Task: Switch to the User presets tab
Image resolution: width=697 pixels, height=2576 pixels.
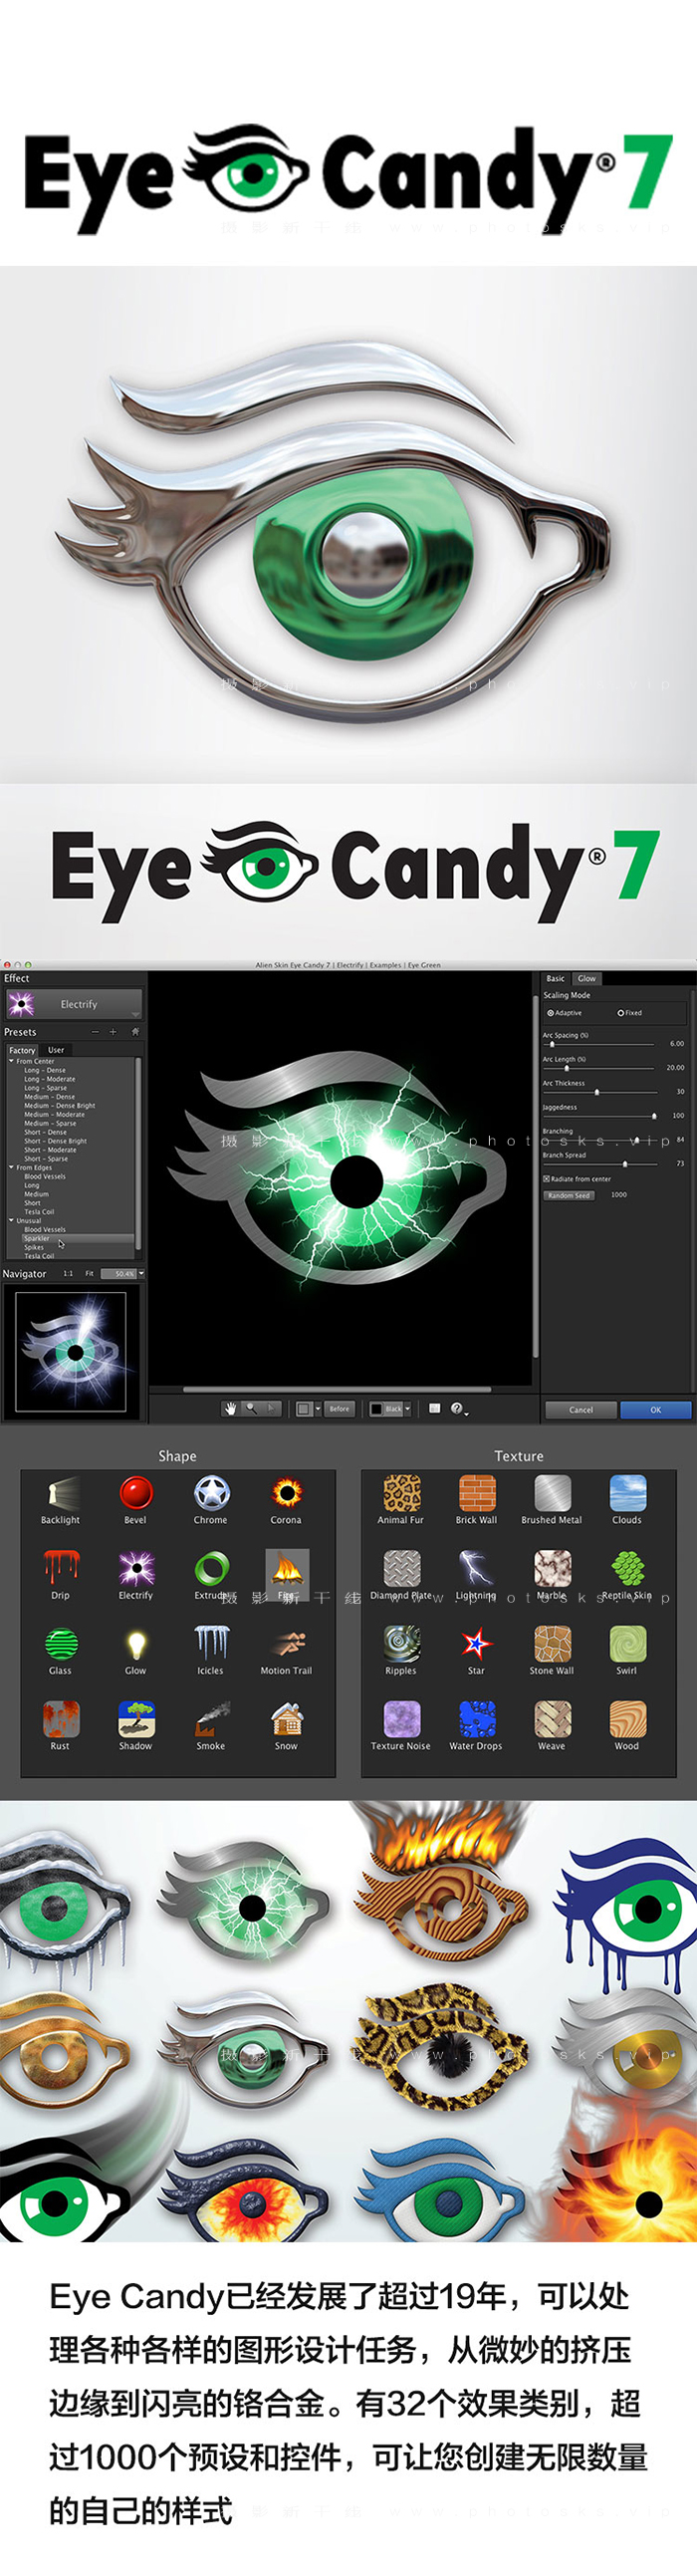Action: pos(56,1050)
